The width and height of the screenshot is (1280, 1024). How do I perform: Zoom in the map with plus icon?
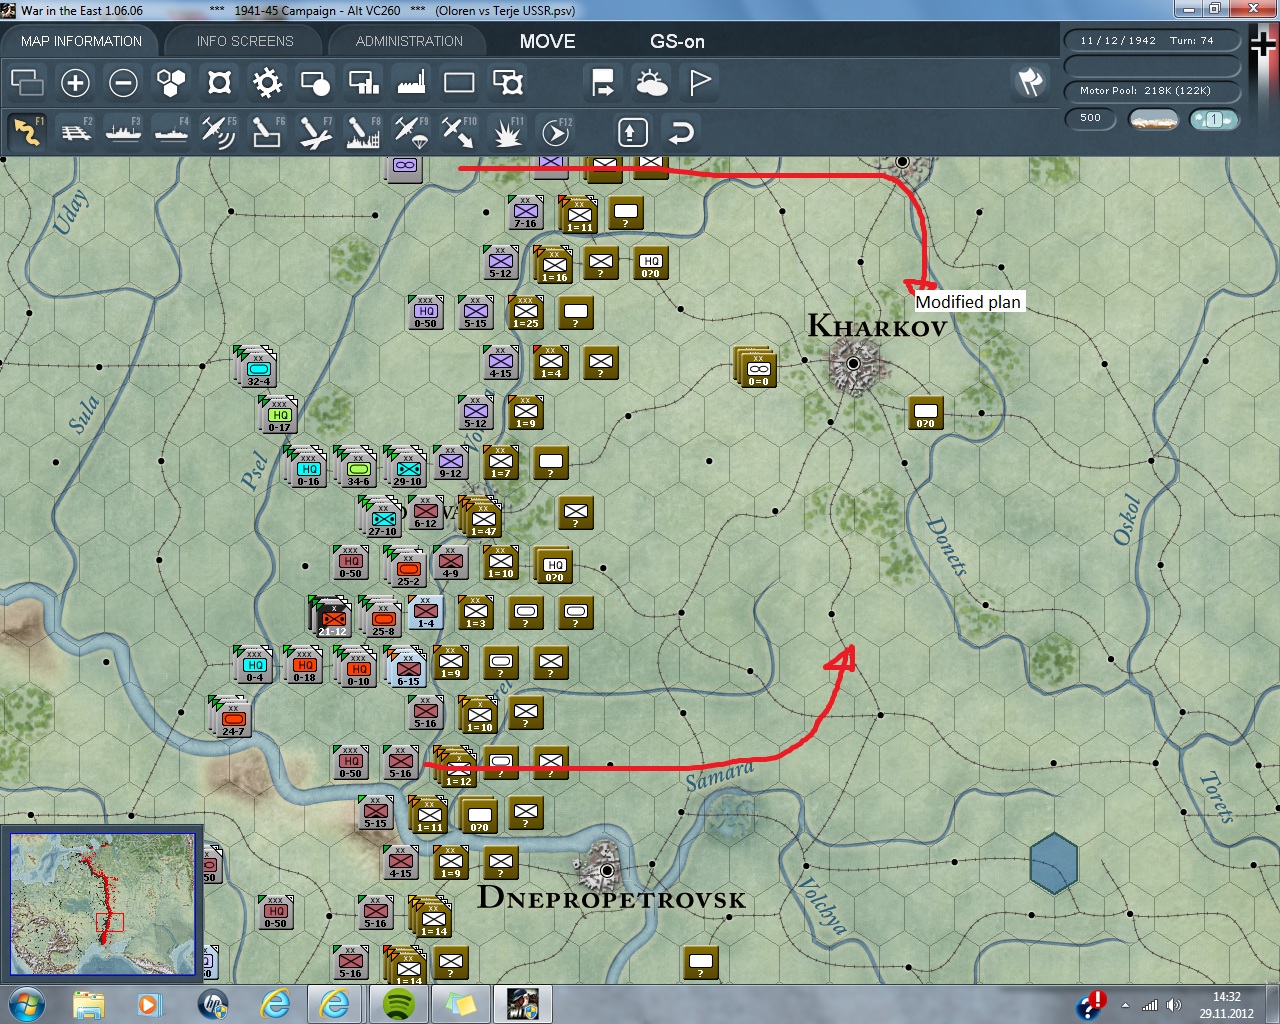(75, 83)
